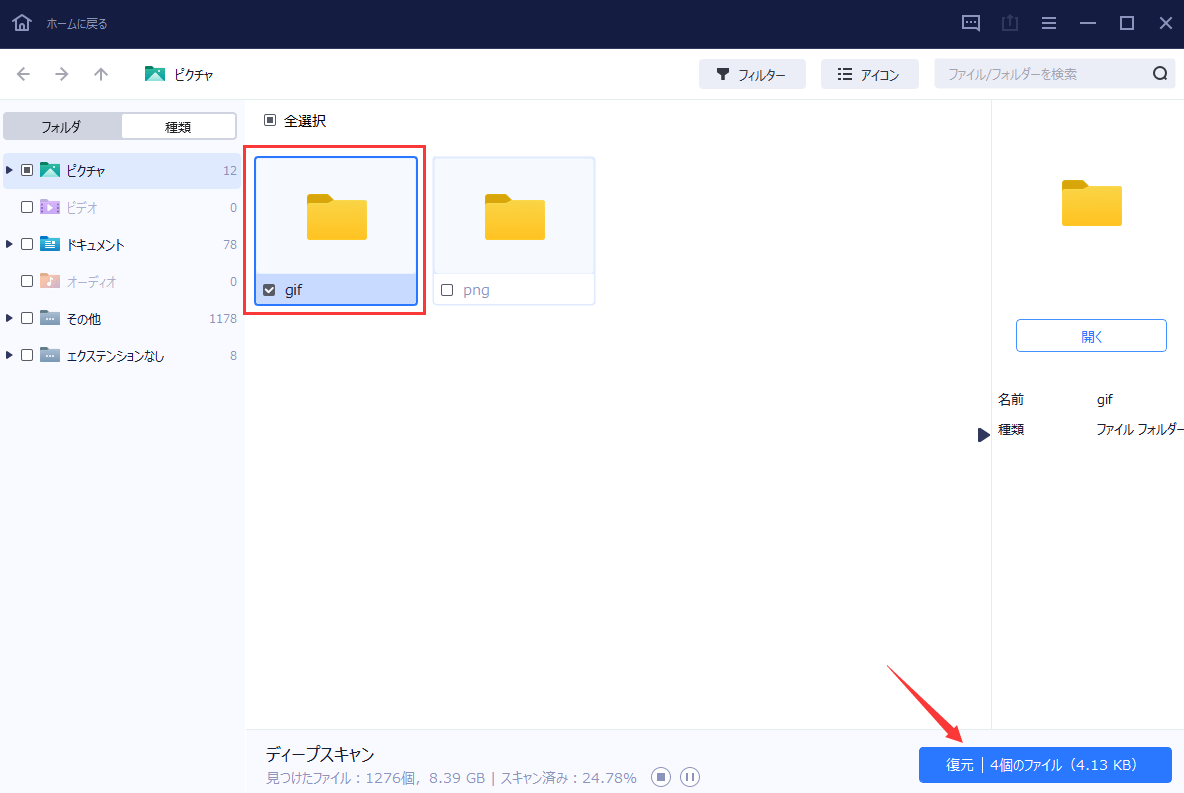Click the 1178 count for その他

tap(223, 318)
